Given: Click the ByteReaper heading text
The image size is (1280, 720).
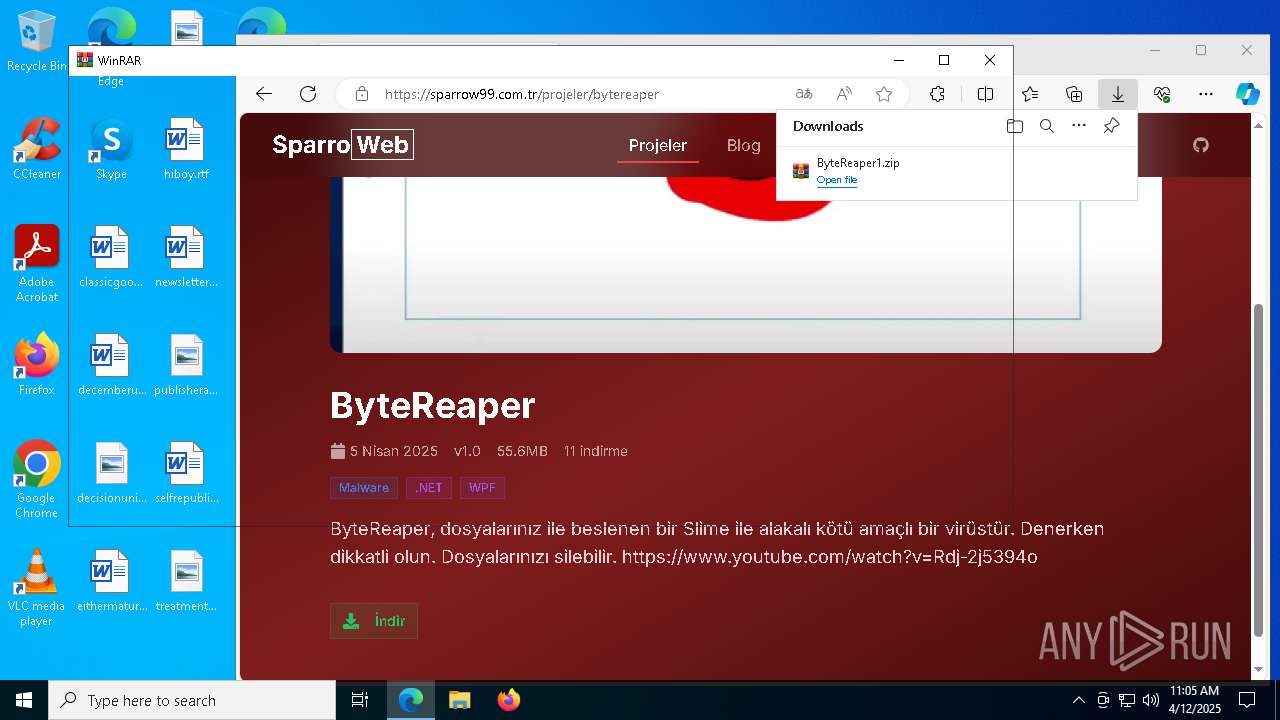Looking at the screenshot, I should pyautogui.click(x=433, y=405).
